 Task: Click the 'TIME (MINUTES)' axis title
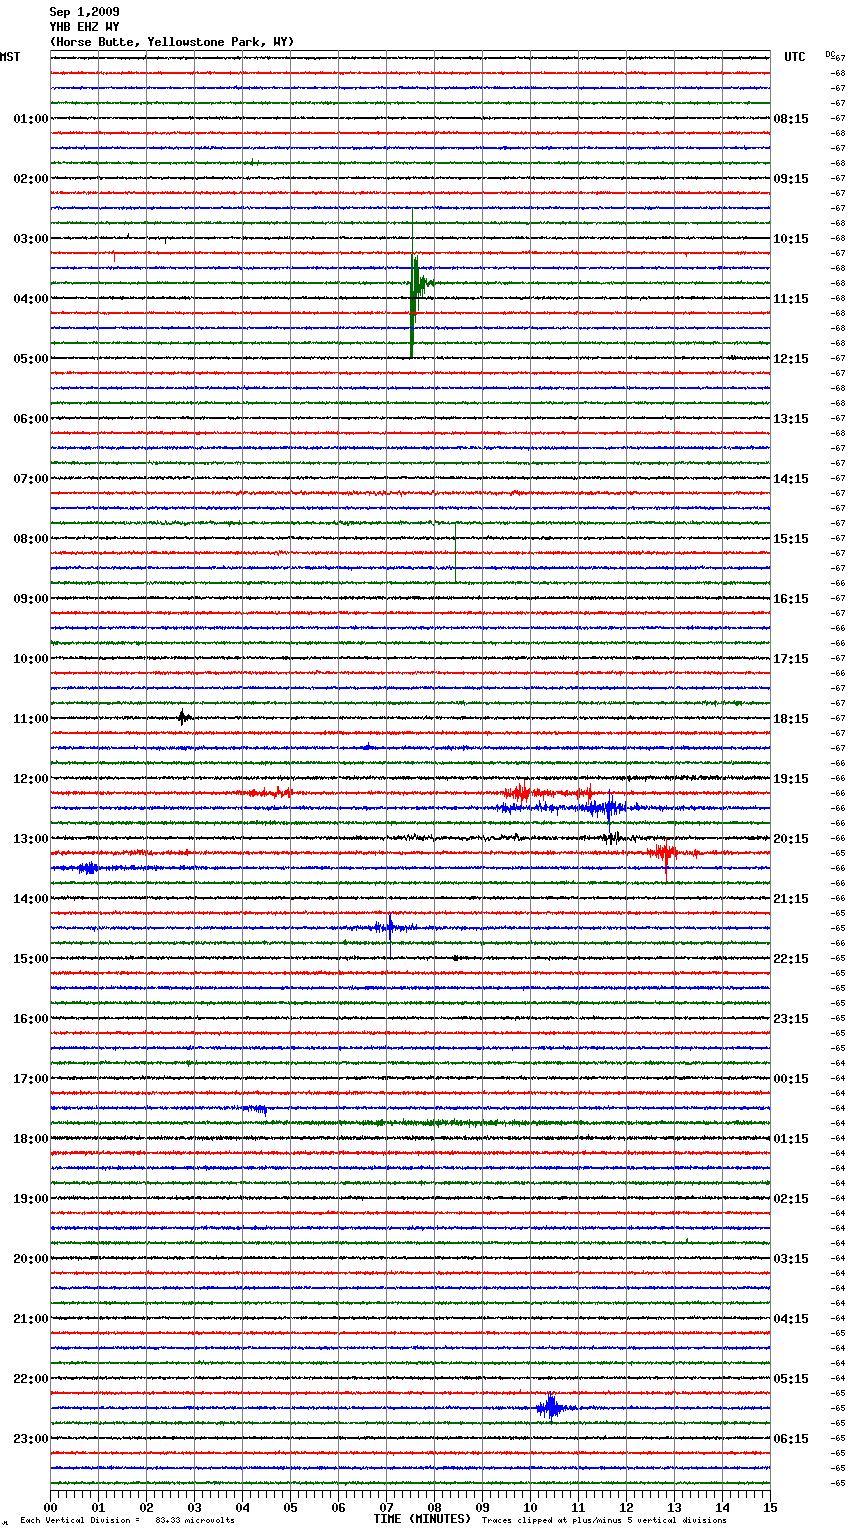click(x=422, y=1519)
